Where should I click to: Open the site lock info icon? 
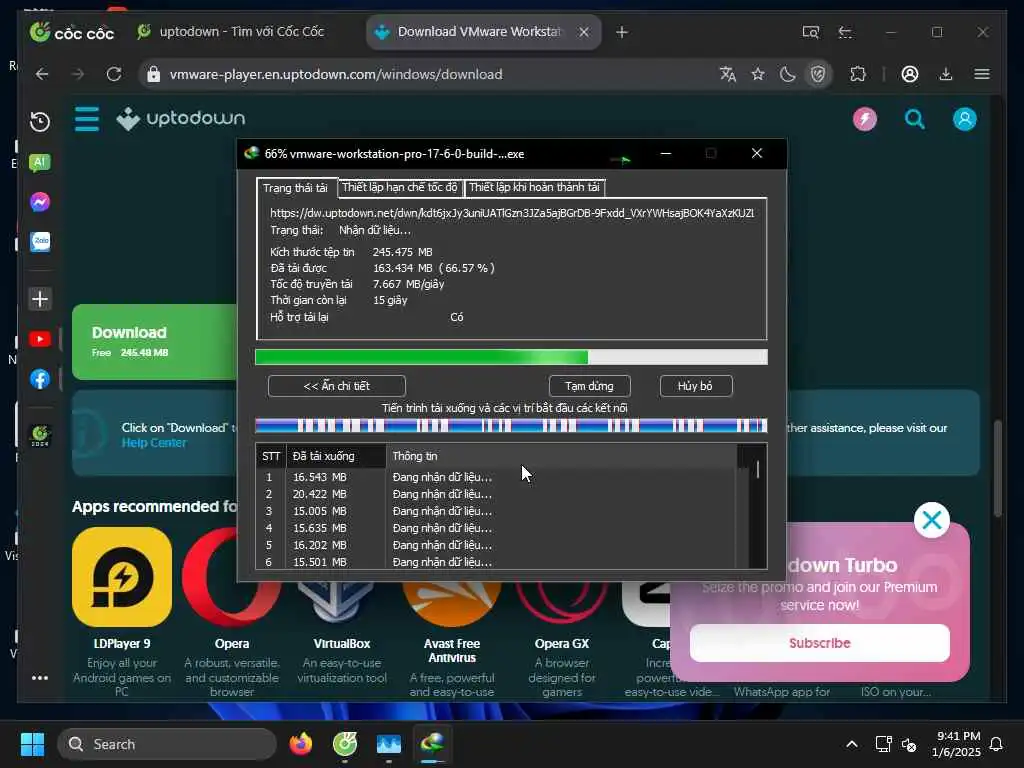pos(153,74)
